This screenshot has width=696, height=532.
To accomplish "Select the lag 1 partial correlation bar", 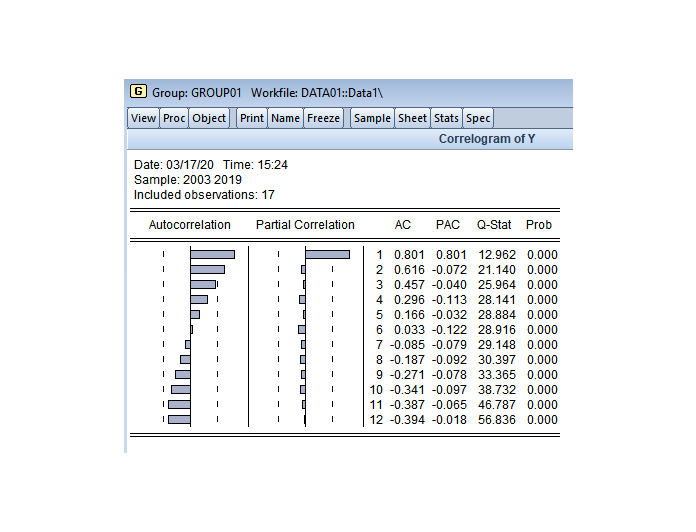I will click(328, 254).
